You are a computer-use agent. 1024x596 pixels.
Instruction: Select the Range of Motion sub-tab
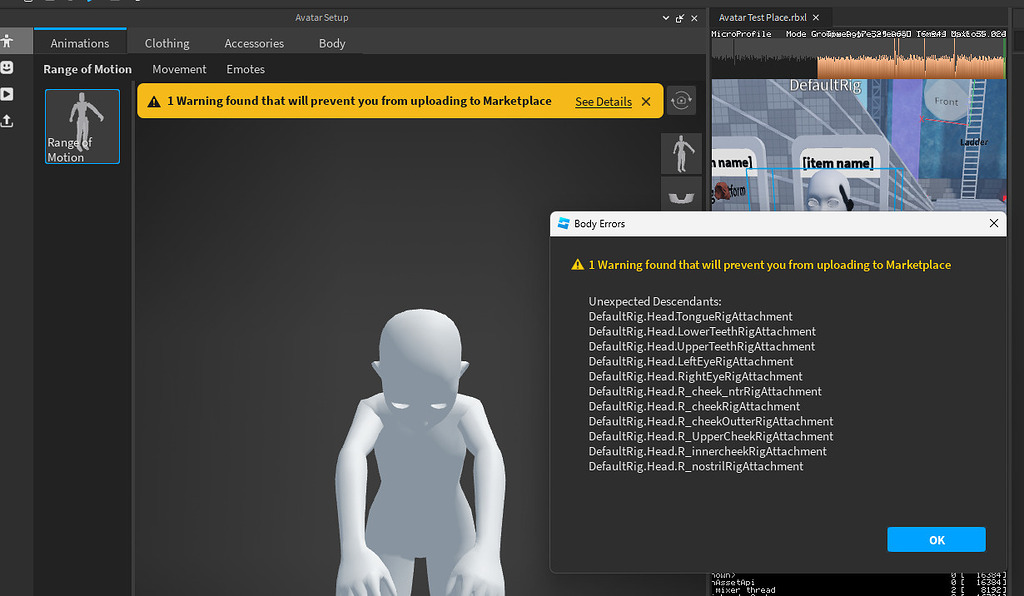(88, 69)
